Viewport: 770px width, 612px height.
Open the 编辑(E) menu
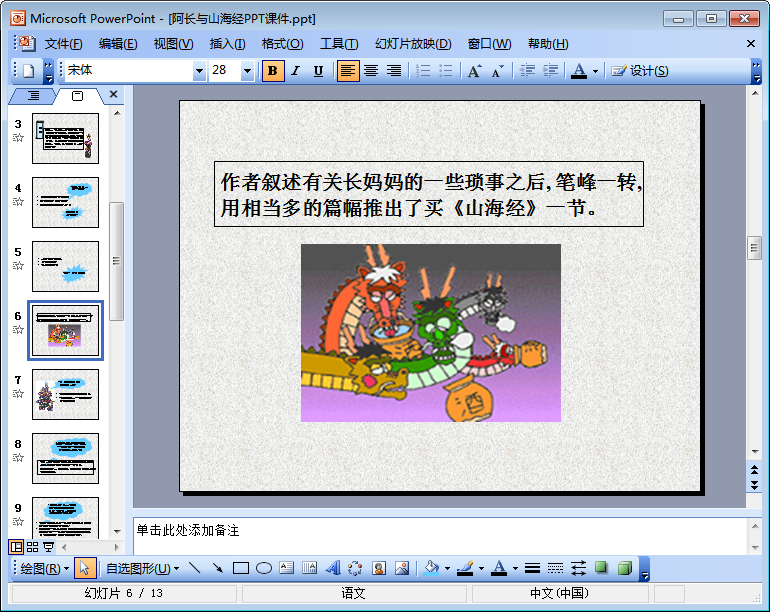click(118, 44)
